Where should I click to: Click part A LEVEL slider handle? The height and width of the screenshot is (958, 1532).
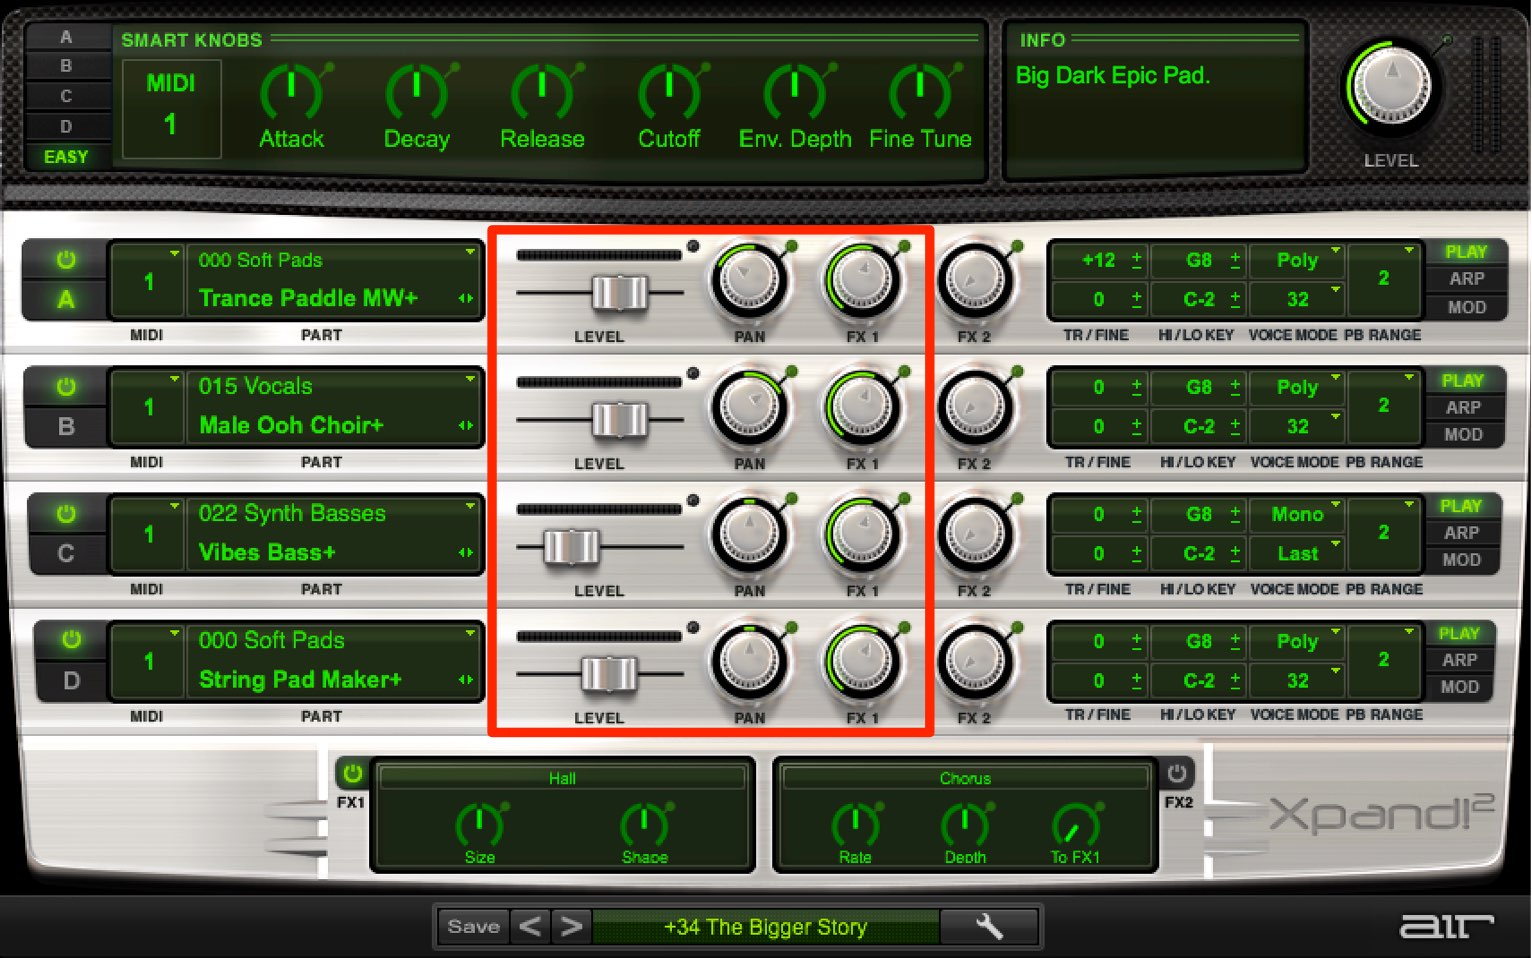(x=619, y=293)
